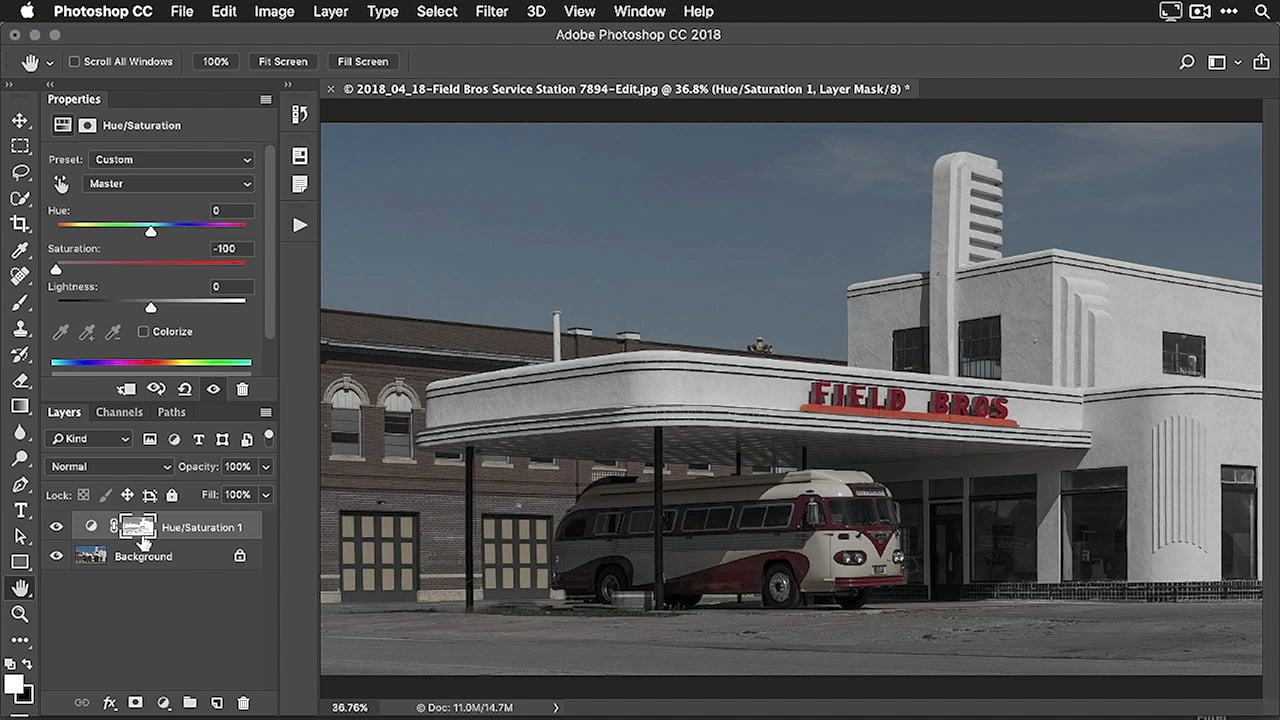This screenshot has width=1280, height=720.
Task: Click the Fill Screen button
Action: point(363,62)
